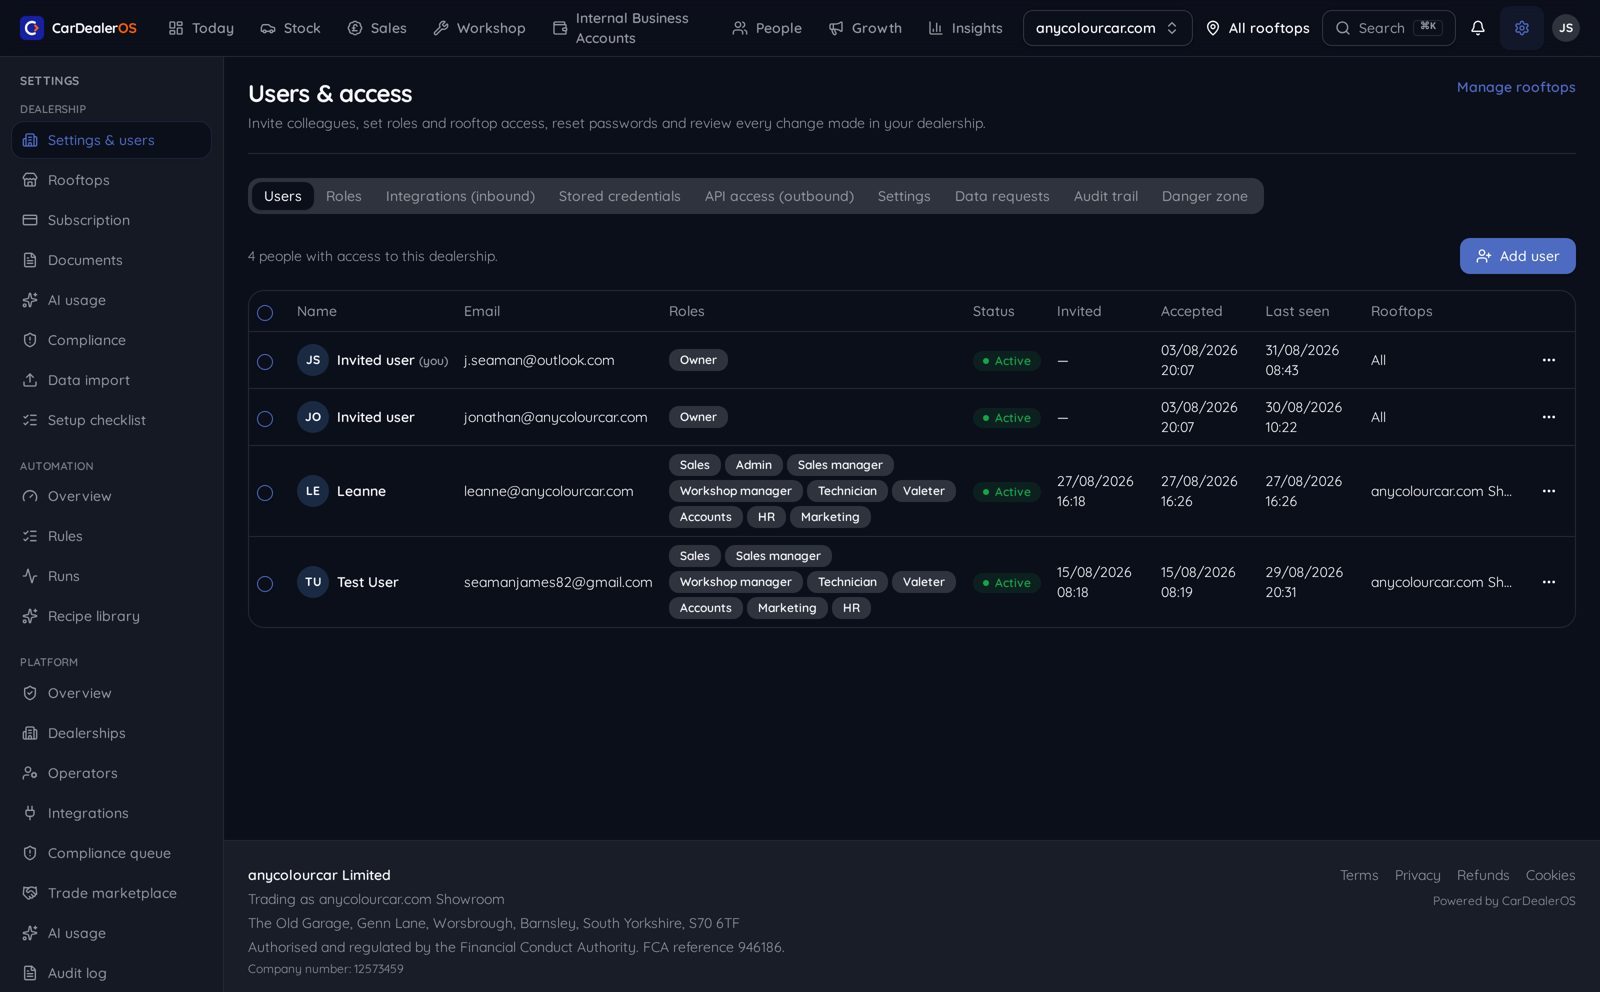Toggle the select-all checkbox in table header

point(265,313)
